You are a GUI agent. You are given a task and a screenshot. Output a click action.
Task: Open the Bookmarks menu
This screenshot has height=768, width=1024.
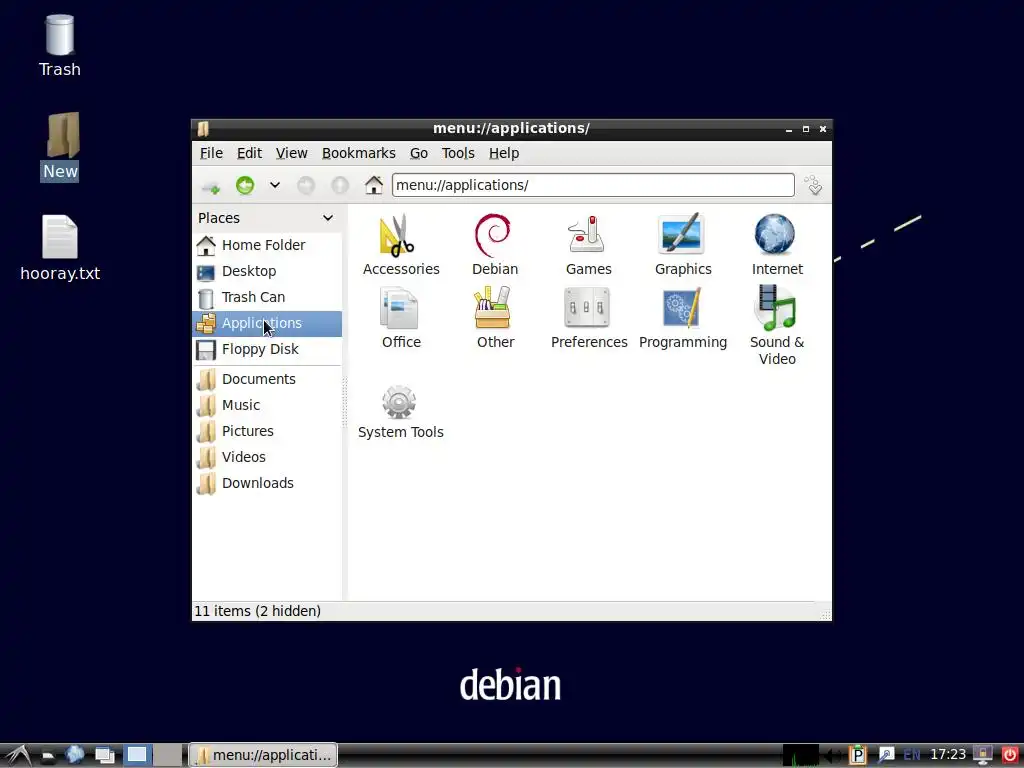coord(359,153)
